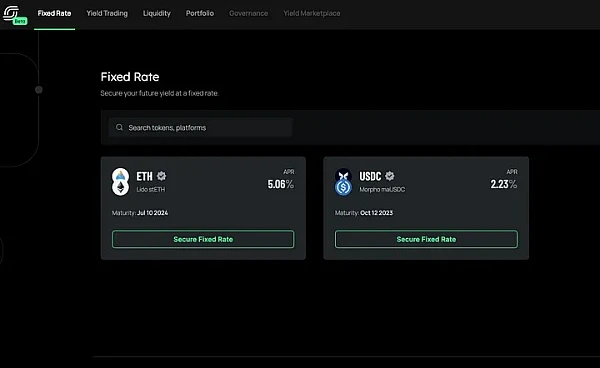Click the search magnifier icon
600x368 pixels.
pyautogui.click(x=119, y=127)
